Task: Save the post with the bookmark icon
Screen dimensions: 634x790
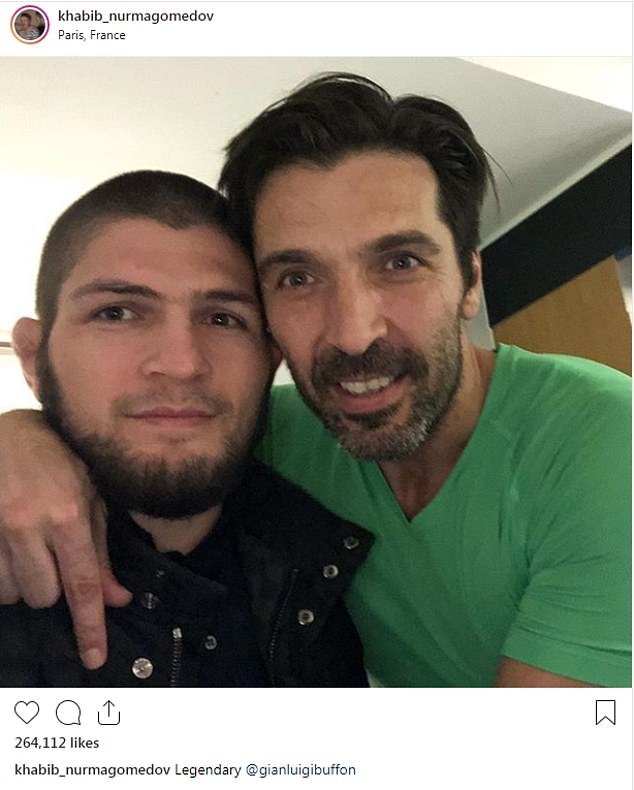Action: click(x=605, y=712)
